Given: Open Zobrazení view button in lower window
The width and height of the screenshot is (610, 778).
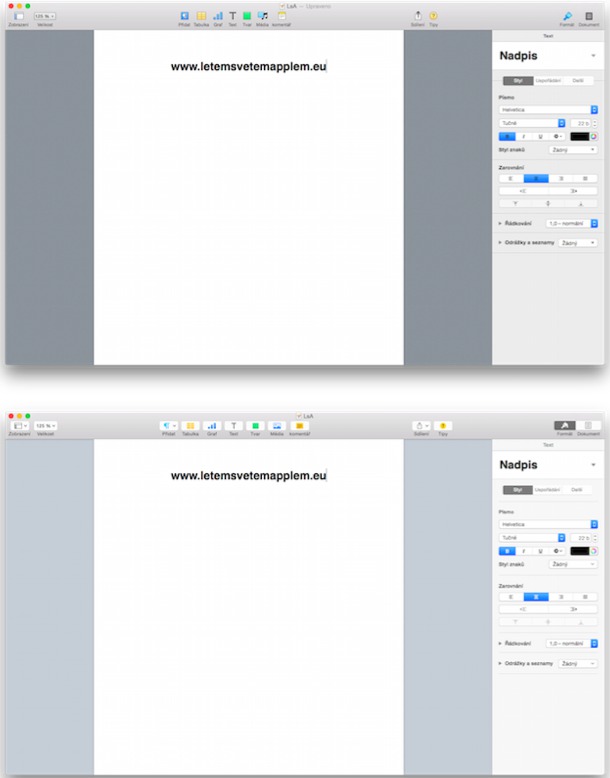Looking at the screenshot, I should (19, 426).
